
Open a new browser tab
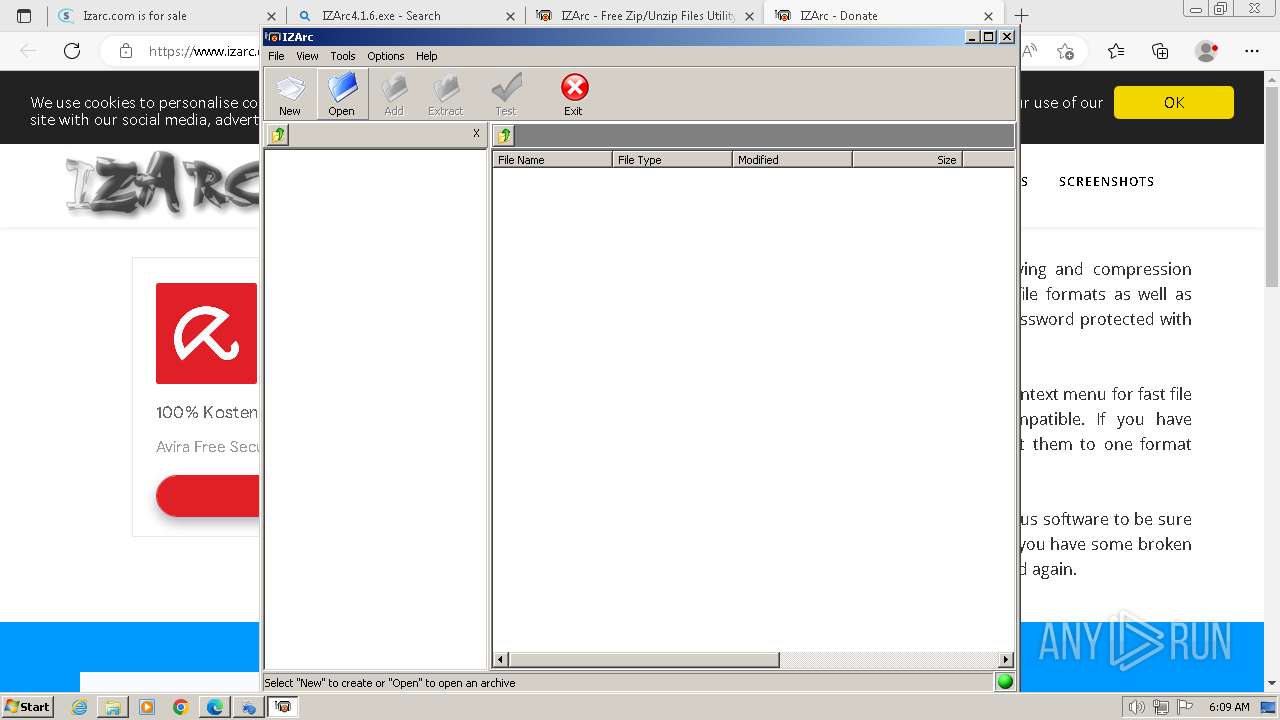coord(1021,16)
